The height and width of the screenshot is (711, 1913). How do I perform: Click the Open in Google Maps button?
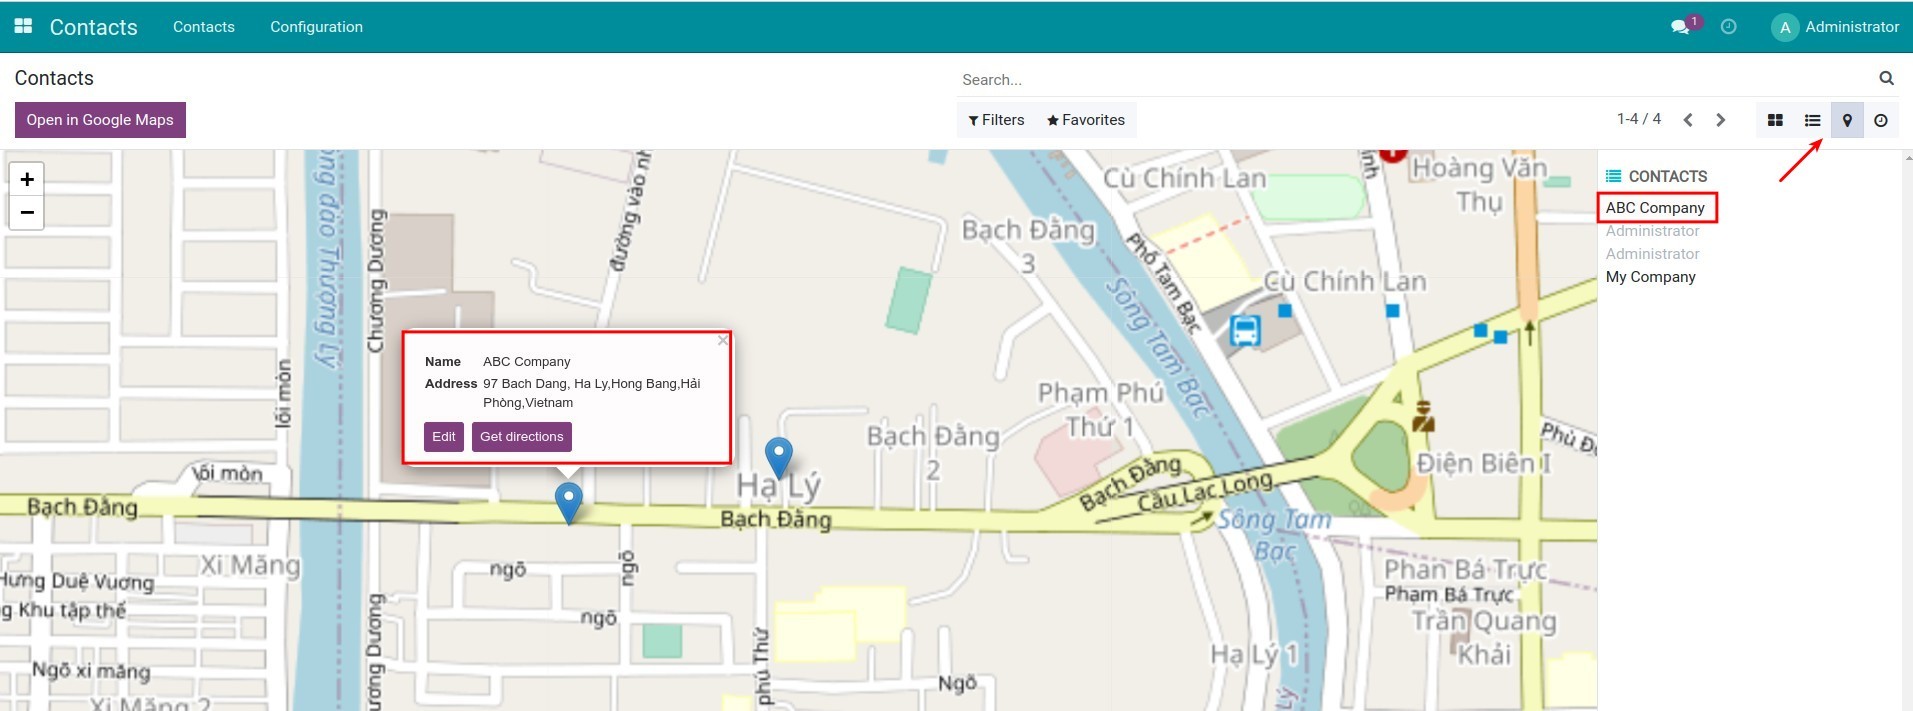pyautogui.click(x=100, y=120)
